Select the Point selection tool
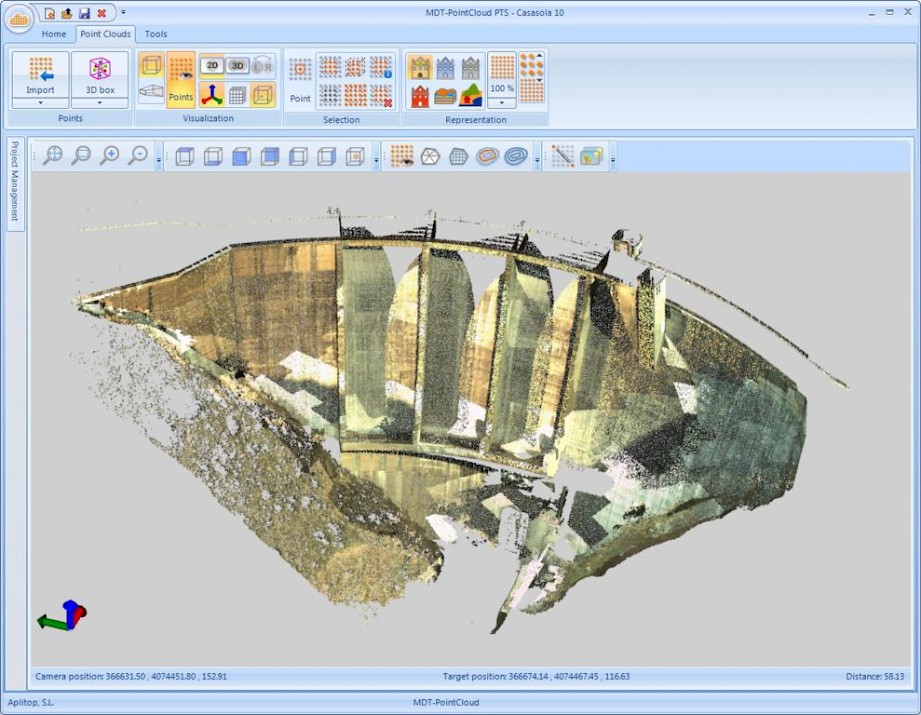921x715 pixels. tap(300, 80)
